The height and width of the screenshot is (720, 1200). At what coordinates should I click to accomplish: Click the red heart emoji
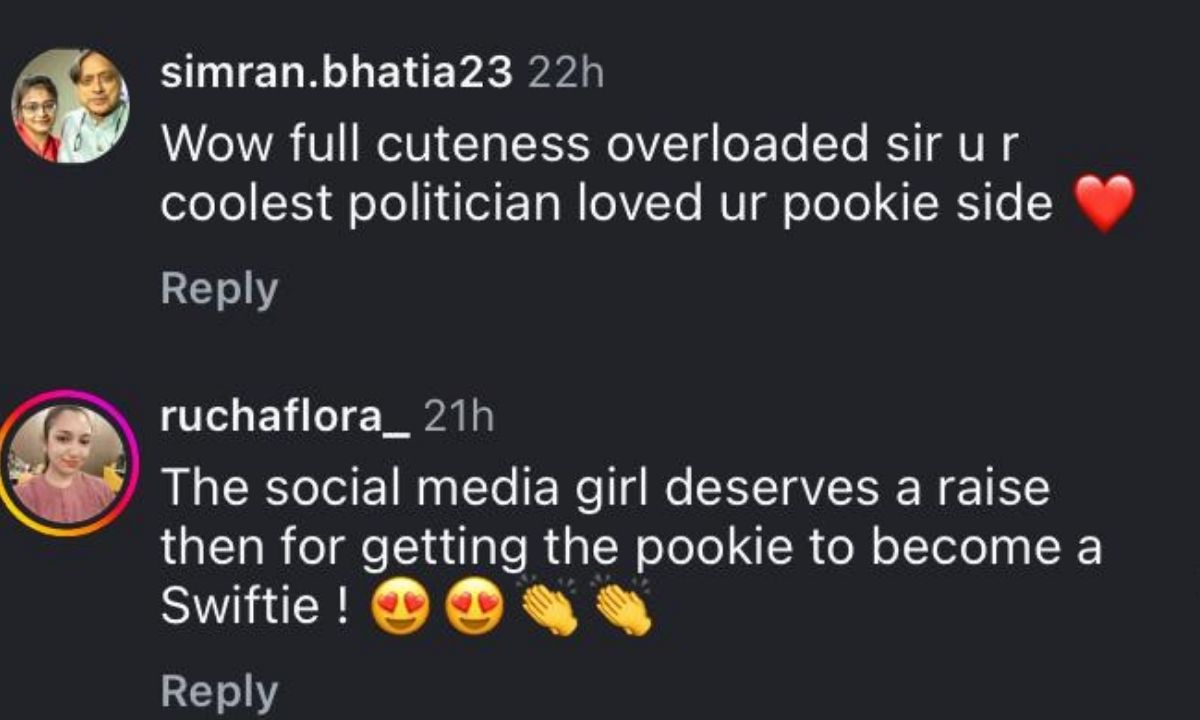click(1105, 203)
